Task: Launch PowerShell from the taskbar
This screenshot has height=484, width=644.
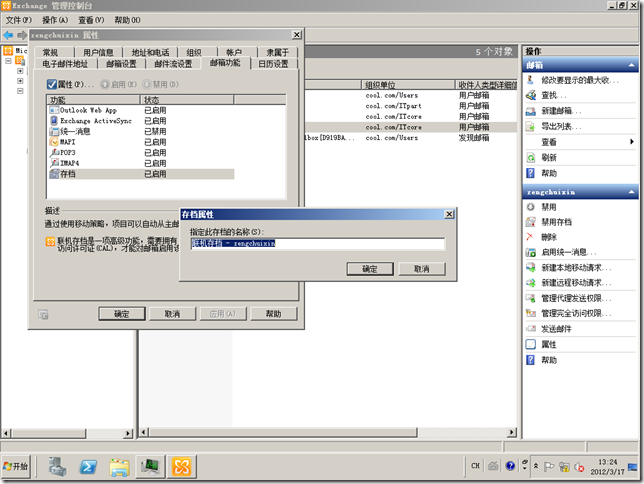Action: (88, 467)
